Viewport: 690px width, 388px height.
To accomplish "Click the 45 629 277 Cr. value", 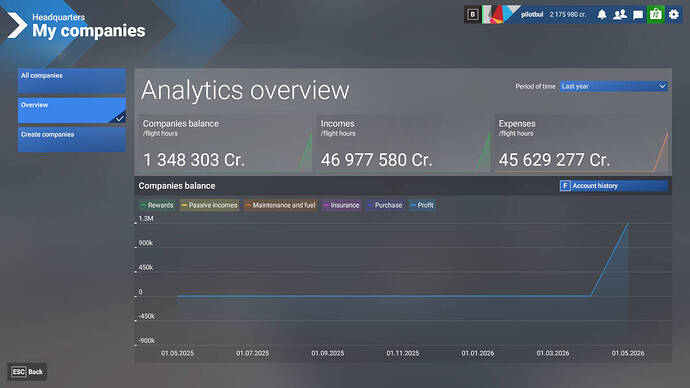I will pyautogui.click(x=554, y=160).
